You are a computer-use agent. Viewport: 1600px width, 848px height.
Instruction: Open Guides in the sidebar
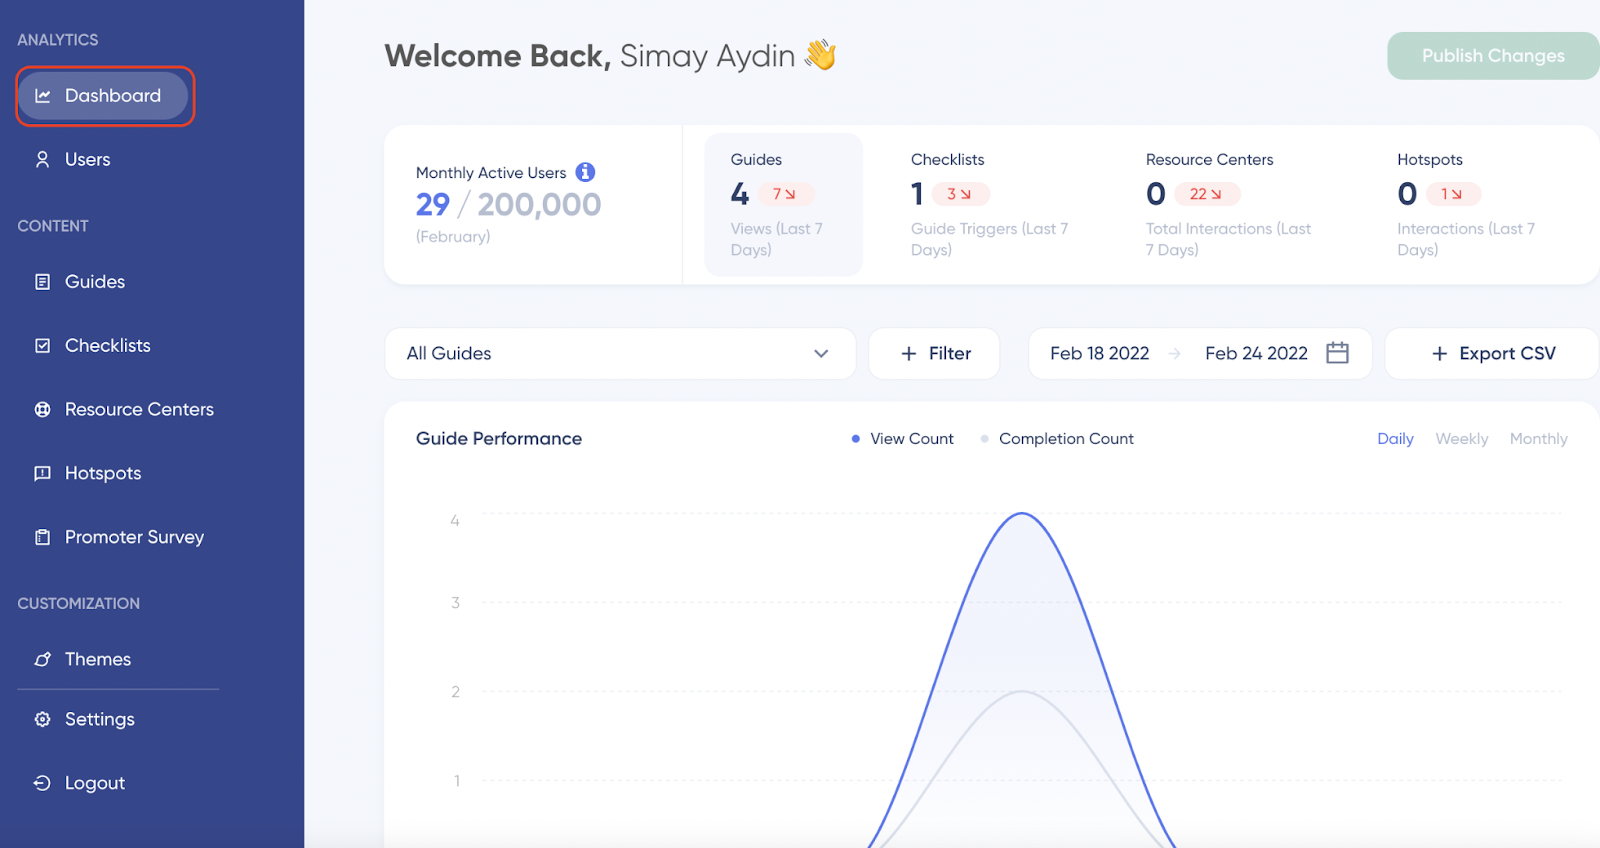pyautogui.click(x=95, y=282)
